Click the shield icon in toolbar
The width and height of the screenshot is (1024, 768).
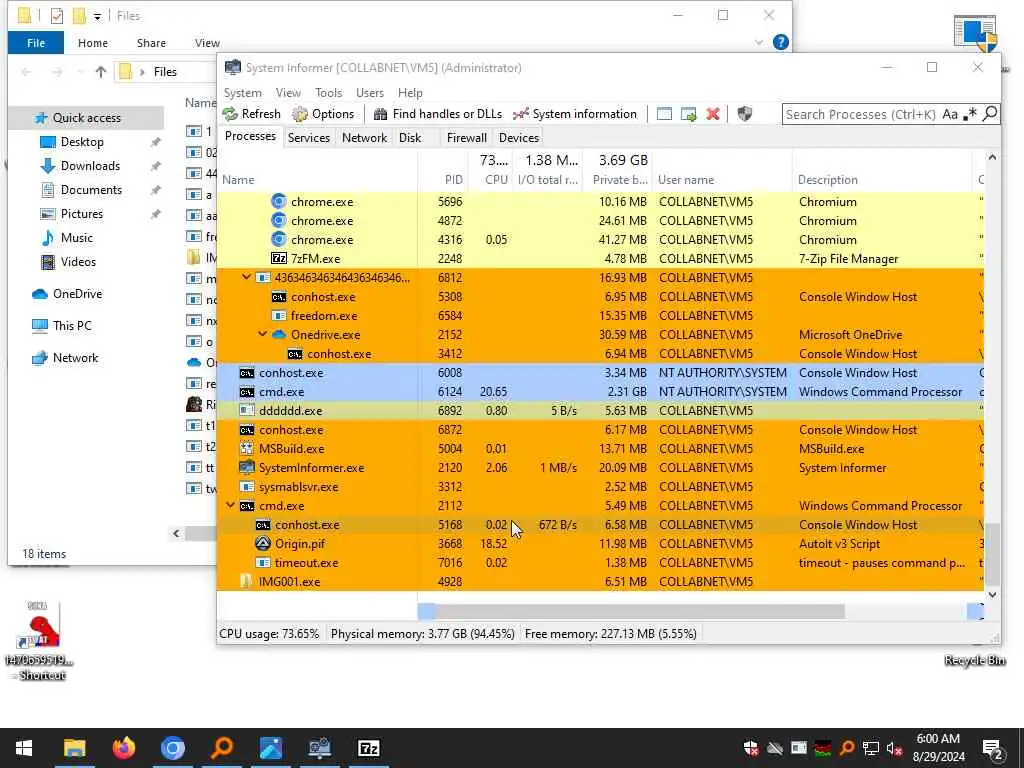(744, 114)
